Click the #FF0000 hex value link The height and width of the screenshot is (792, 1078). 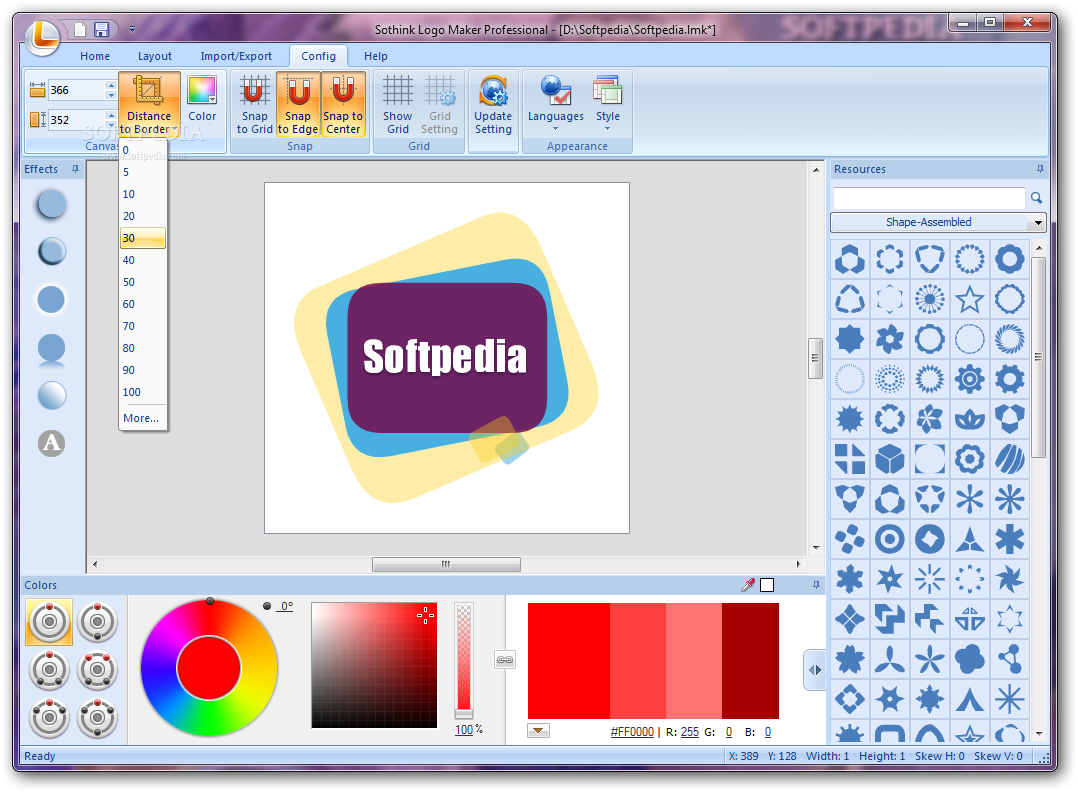click(x=632, y=732)
